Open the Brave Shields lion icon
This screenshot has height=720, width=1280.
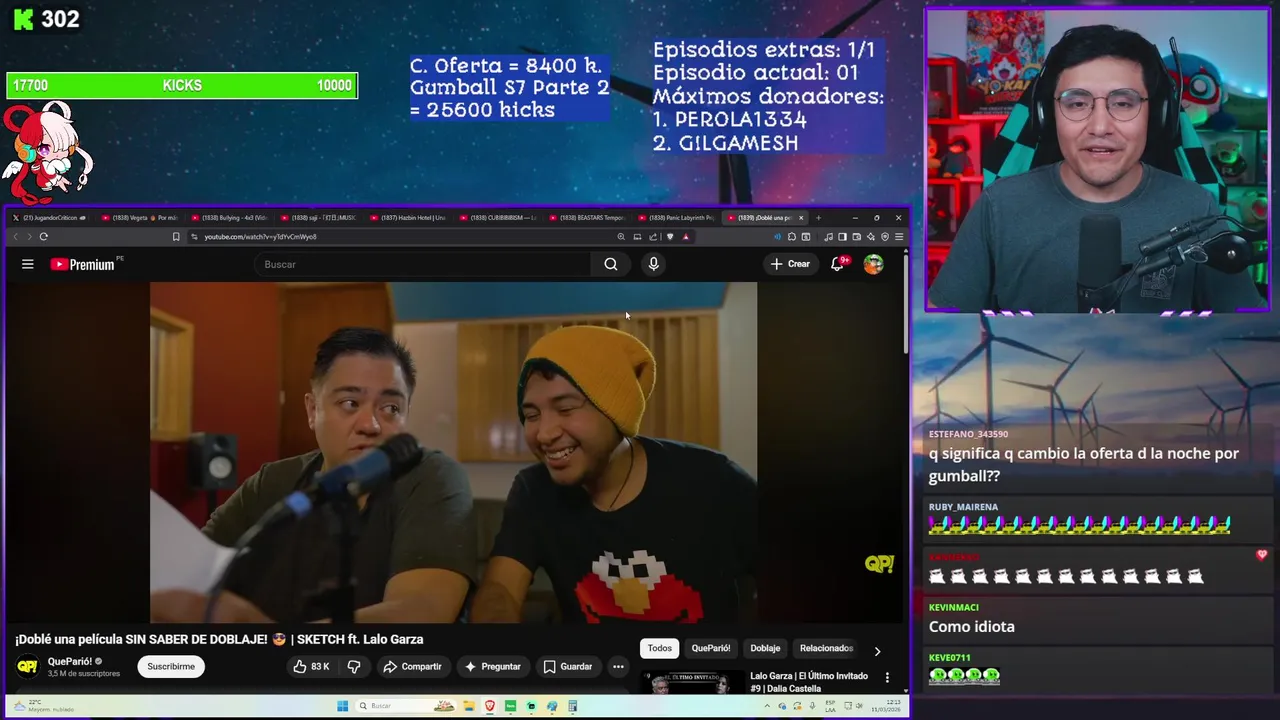click(x=670, y=237)
